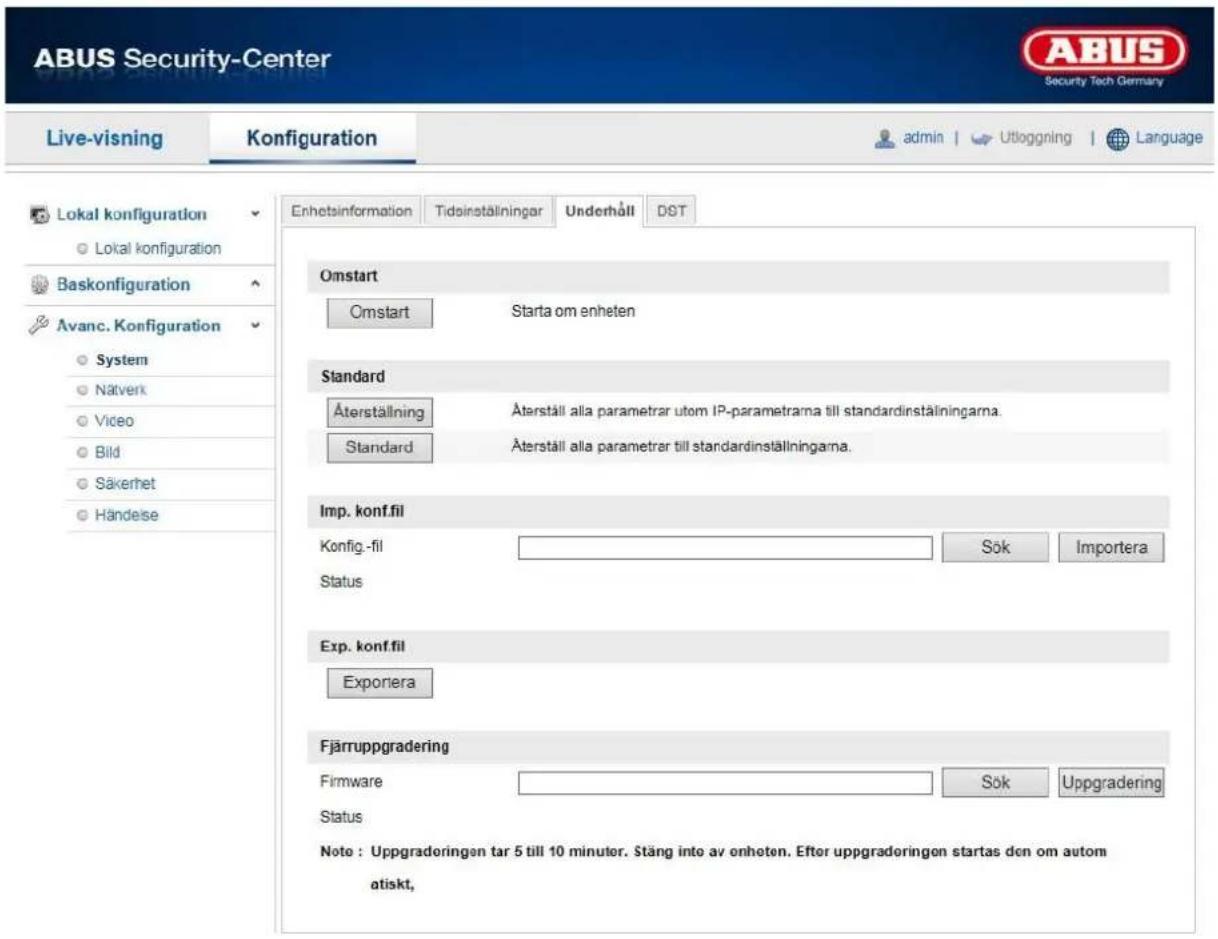Open the DST tab
The width and height of the screenshot is (1218, 939).
click(671, 211)
